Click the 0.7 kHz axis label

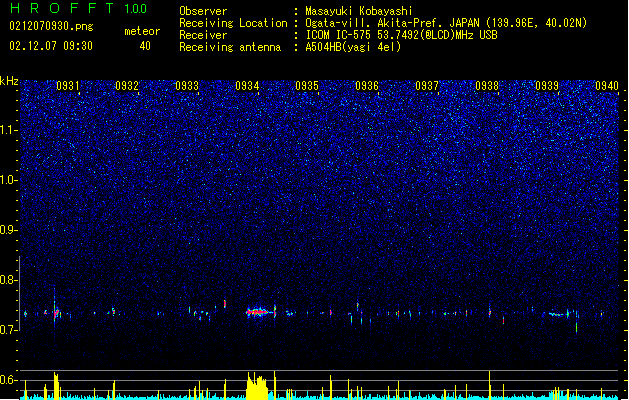click(x=9, y=330)
